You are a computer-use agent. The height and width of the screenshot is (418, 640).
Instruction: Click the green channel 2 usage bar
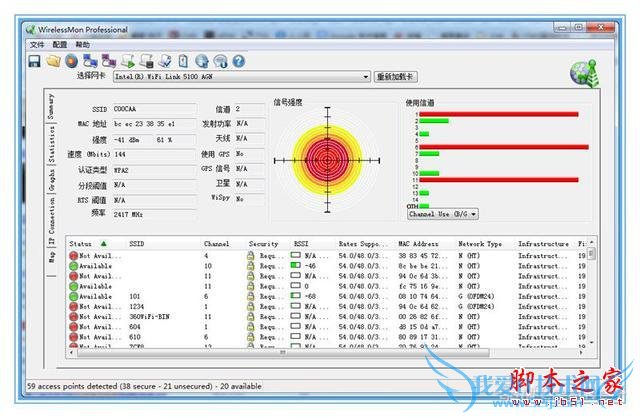(434, 121)
